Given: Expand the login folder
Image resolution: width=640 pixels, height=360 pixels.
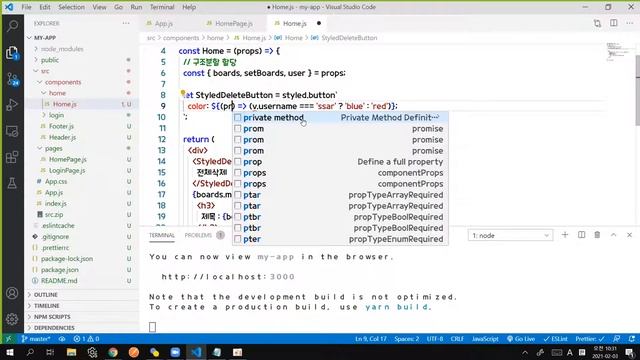Looking at the screenshot, I should pos(56,115).
